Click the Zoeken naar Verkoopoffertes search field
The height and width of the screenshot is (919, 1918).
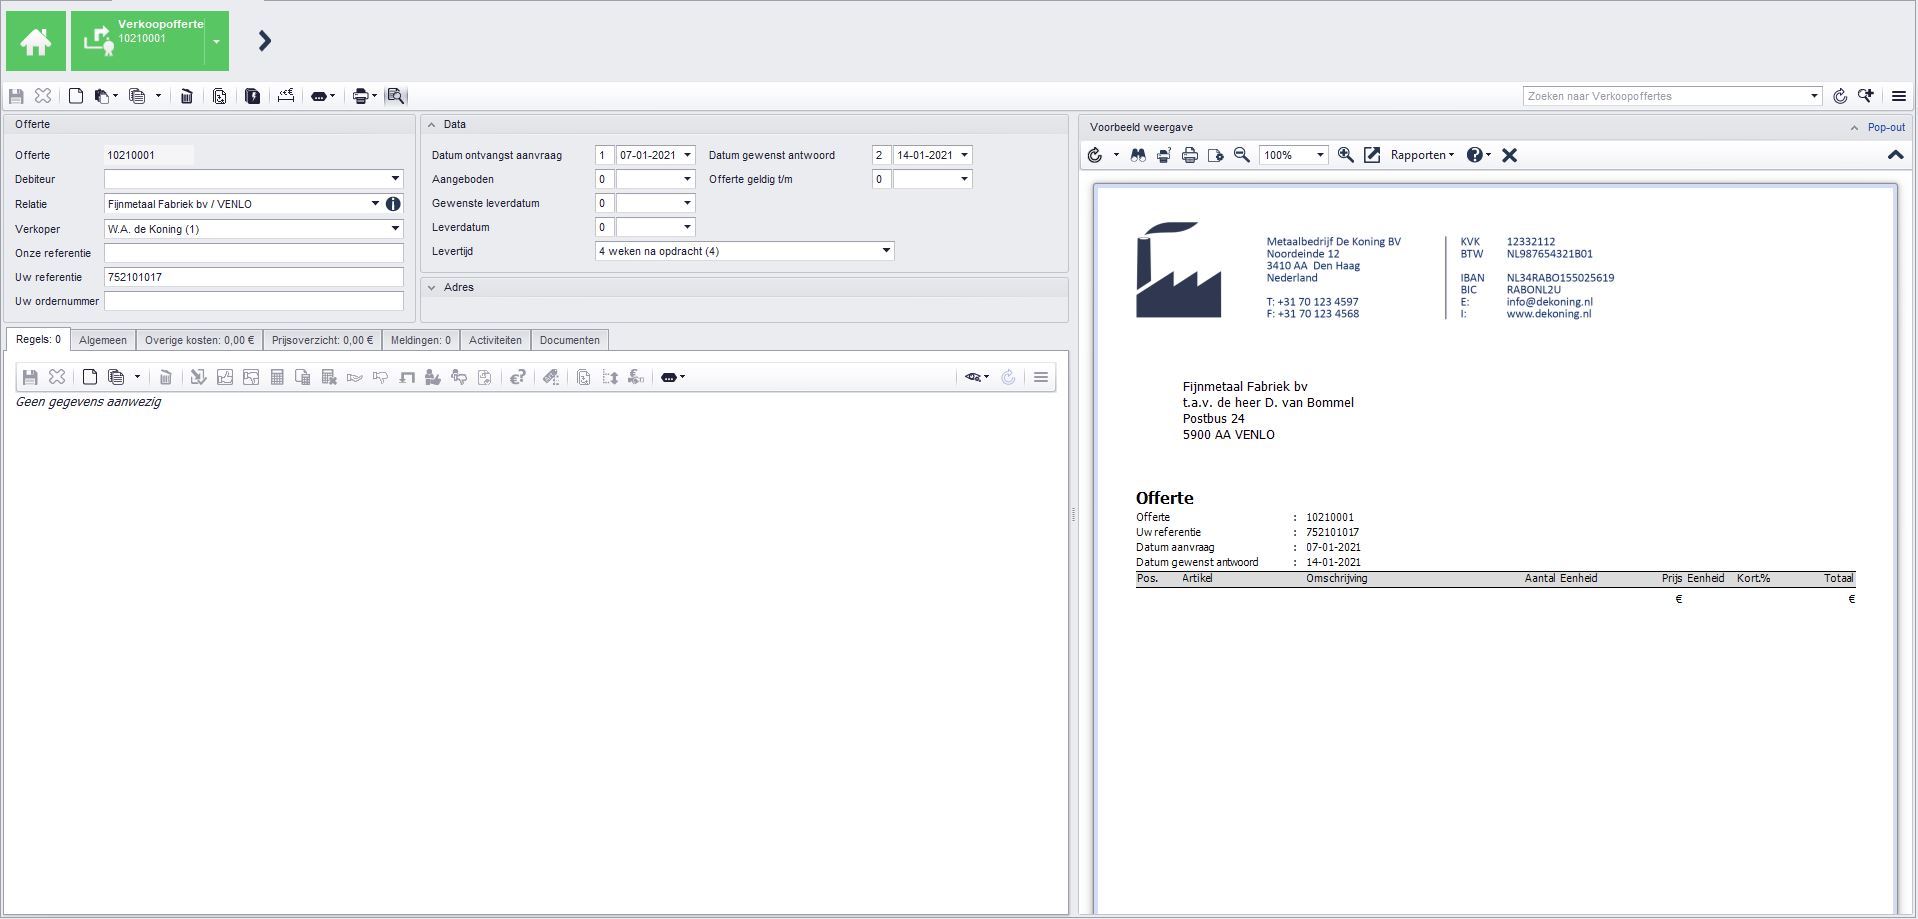coord(1666,96)
